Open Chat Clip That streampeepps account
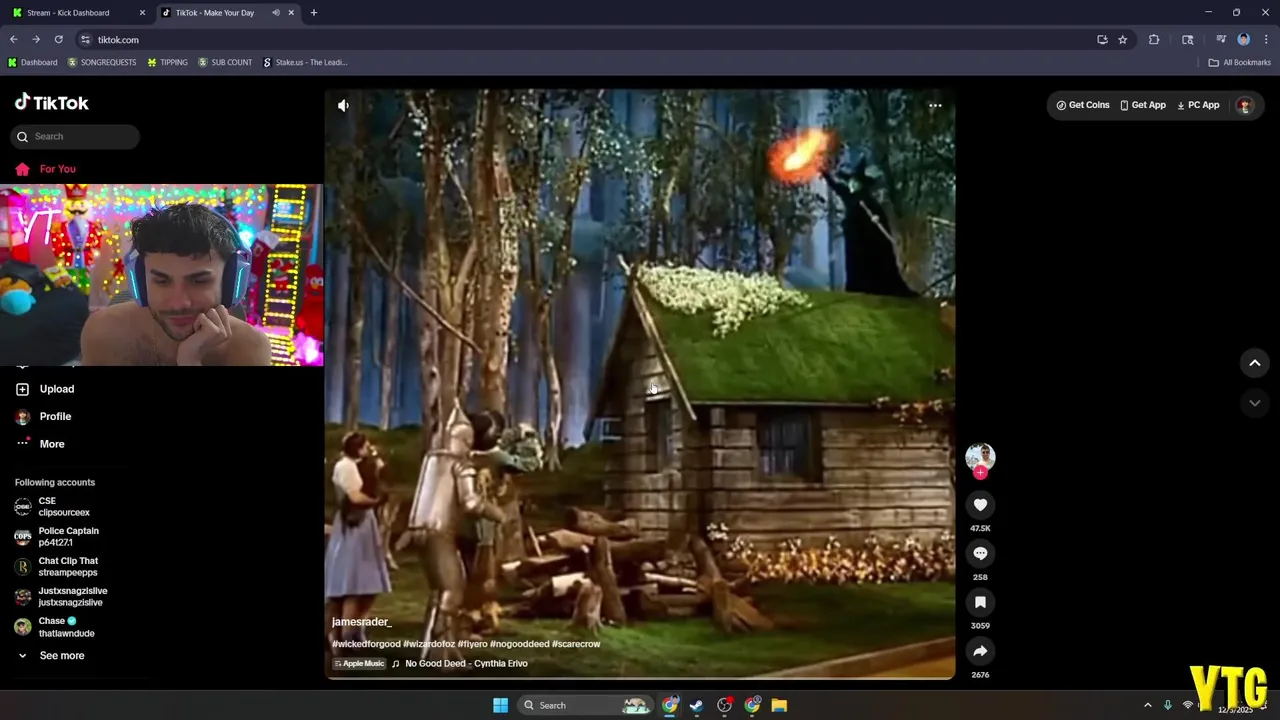The height and width of the screenshot is (720, 1280). pyautogui.click(x=57, y=567)
